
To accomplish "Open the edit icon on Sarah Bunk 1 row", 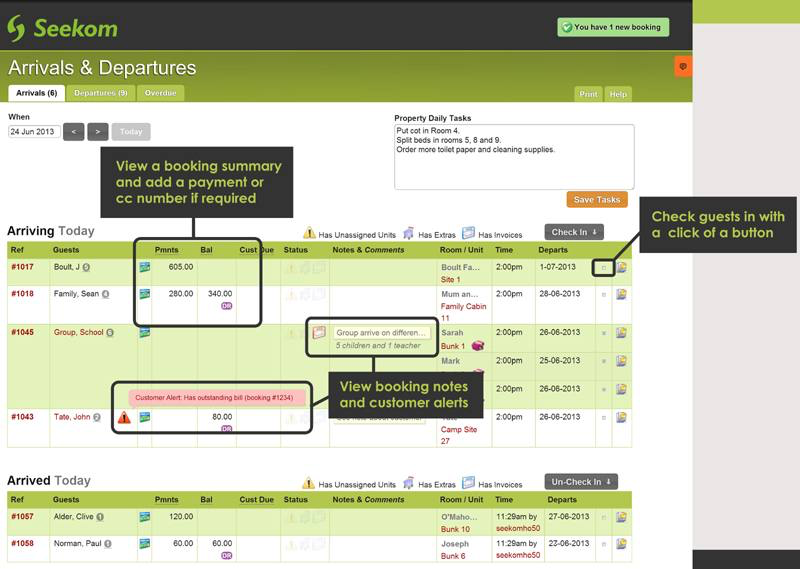I will [621, 333].
